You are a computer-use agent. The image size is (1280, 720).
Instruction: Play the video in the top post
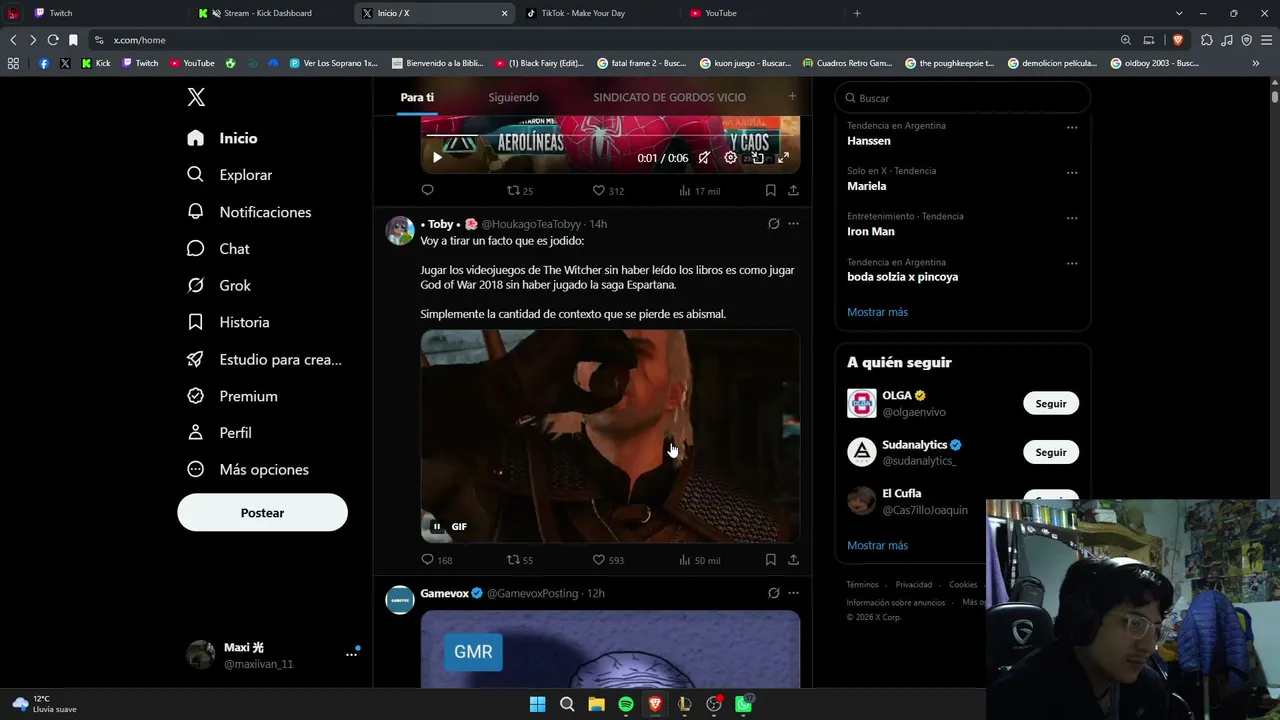click(x=437, y=157)
